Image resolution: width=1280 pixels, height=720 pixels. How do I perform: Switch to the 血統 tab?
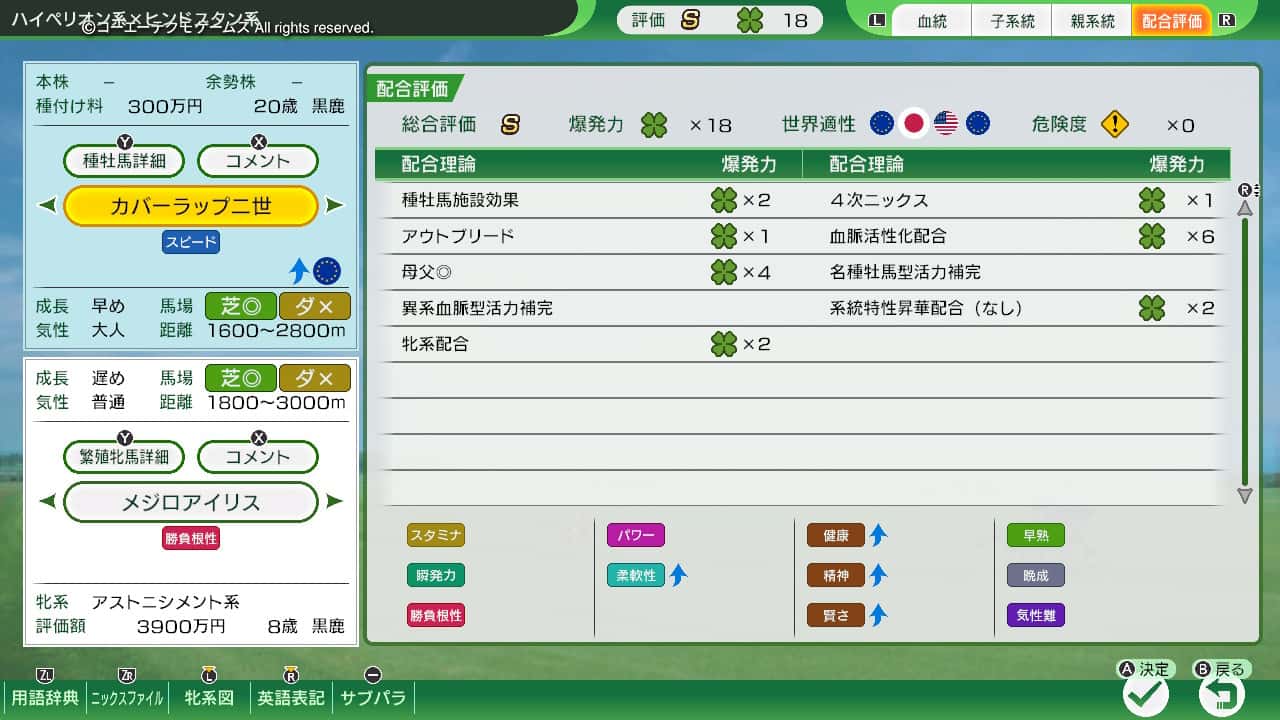click(x=931, y=21)
